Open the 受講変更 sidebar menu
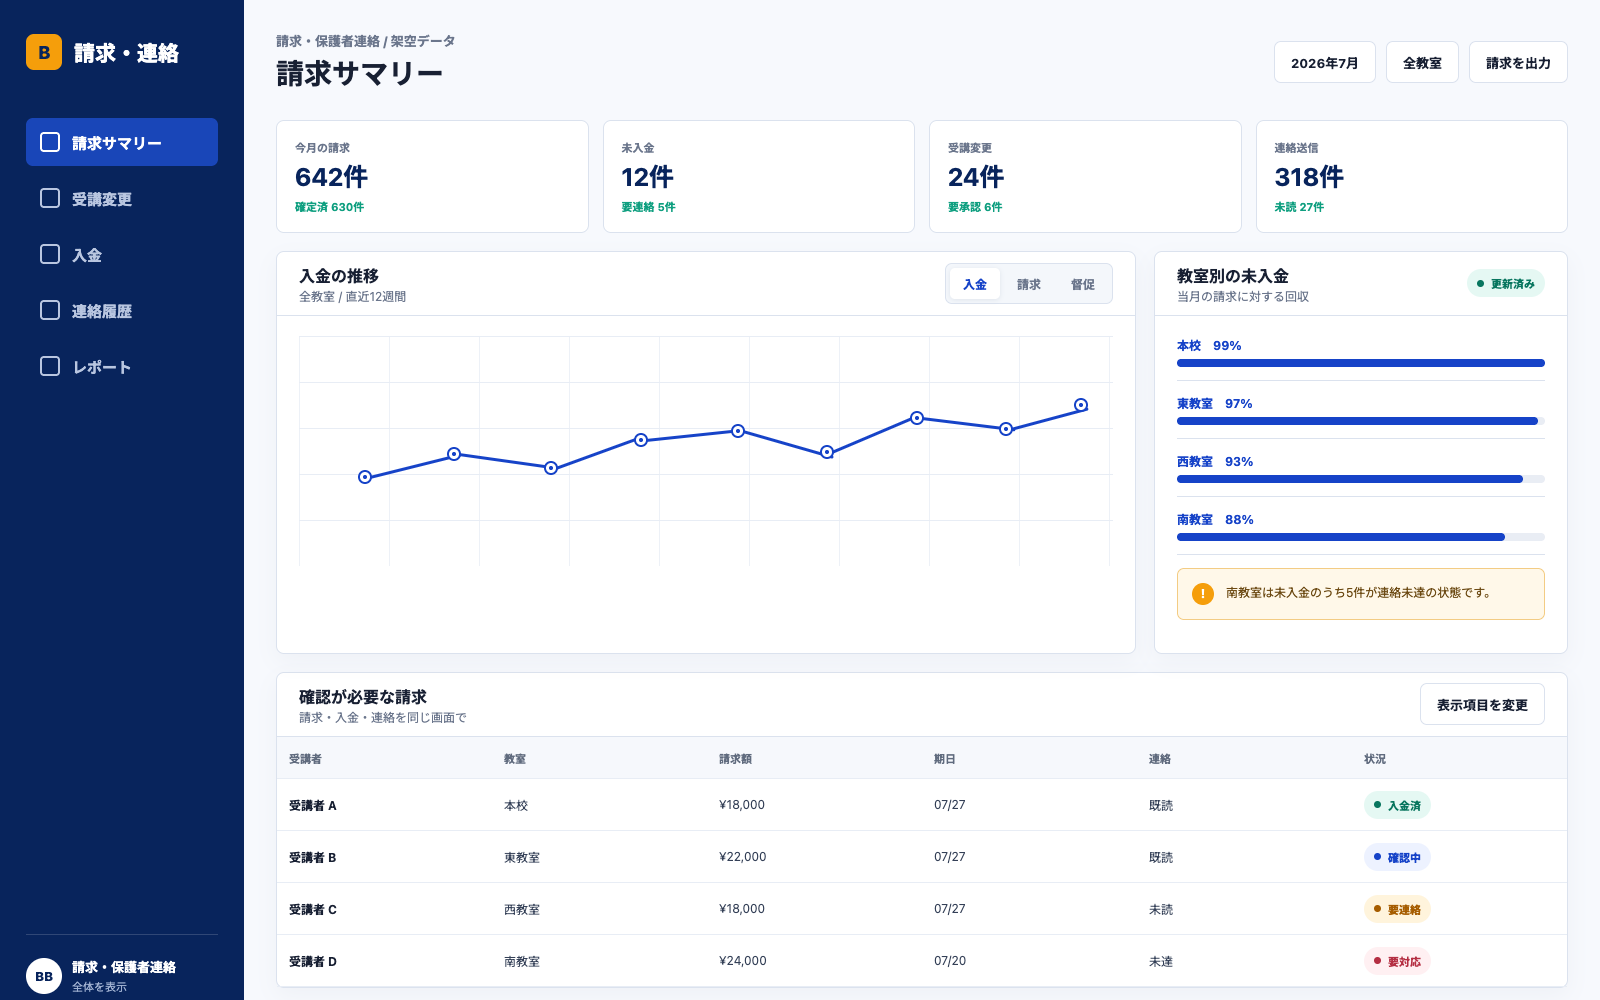 pyautogui.click(x=122, y=198)
